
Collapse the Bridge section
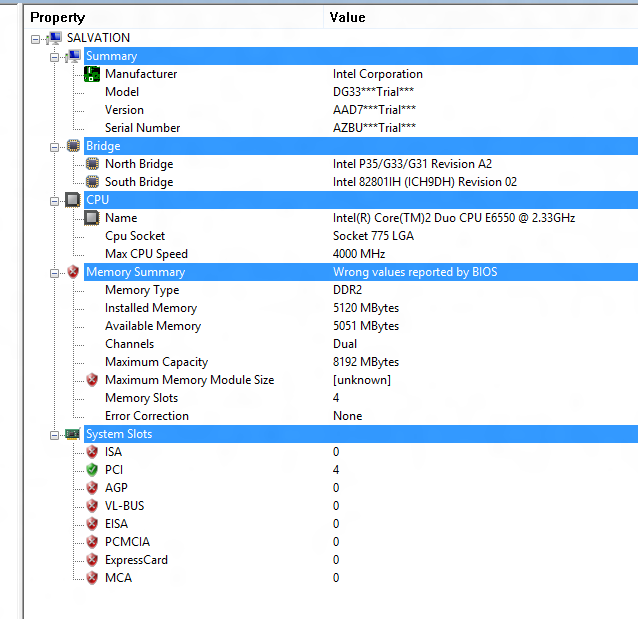coord(55,147)
